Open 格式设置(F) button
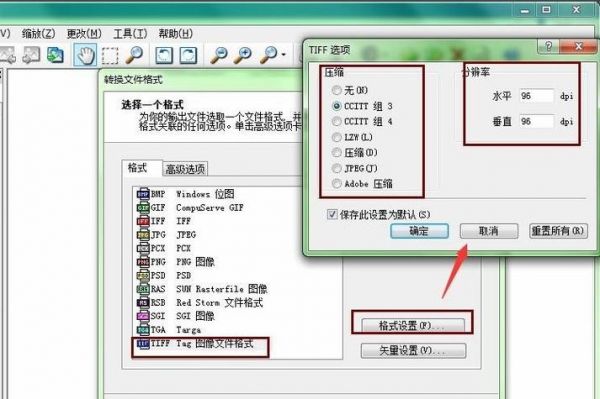 (x=413, y=326)
